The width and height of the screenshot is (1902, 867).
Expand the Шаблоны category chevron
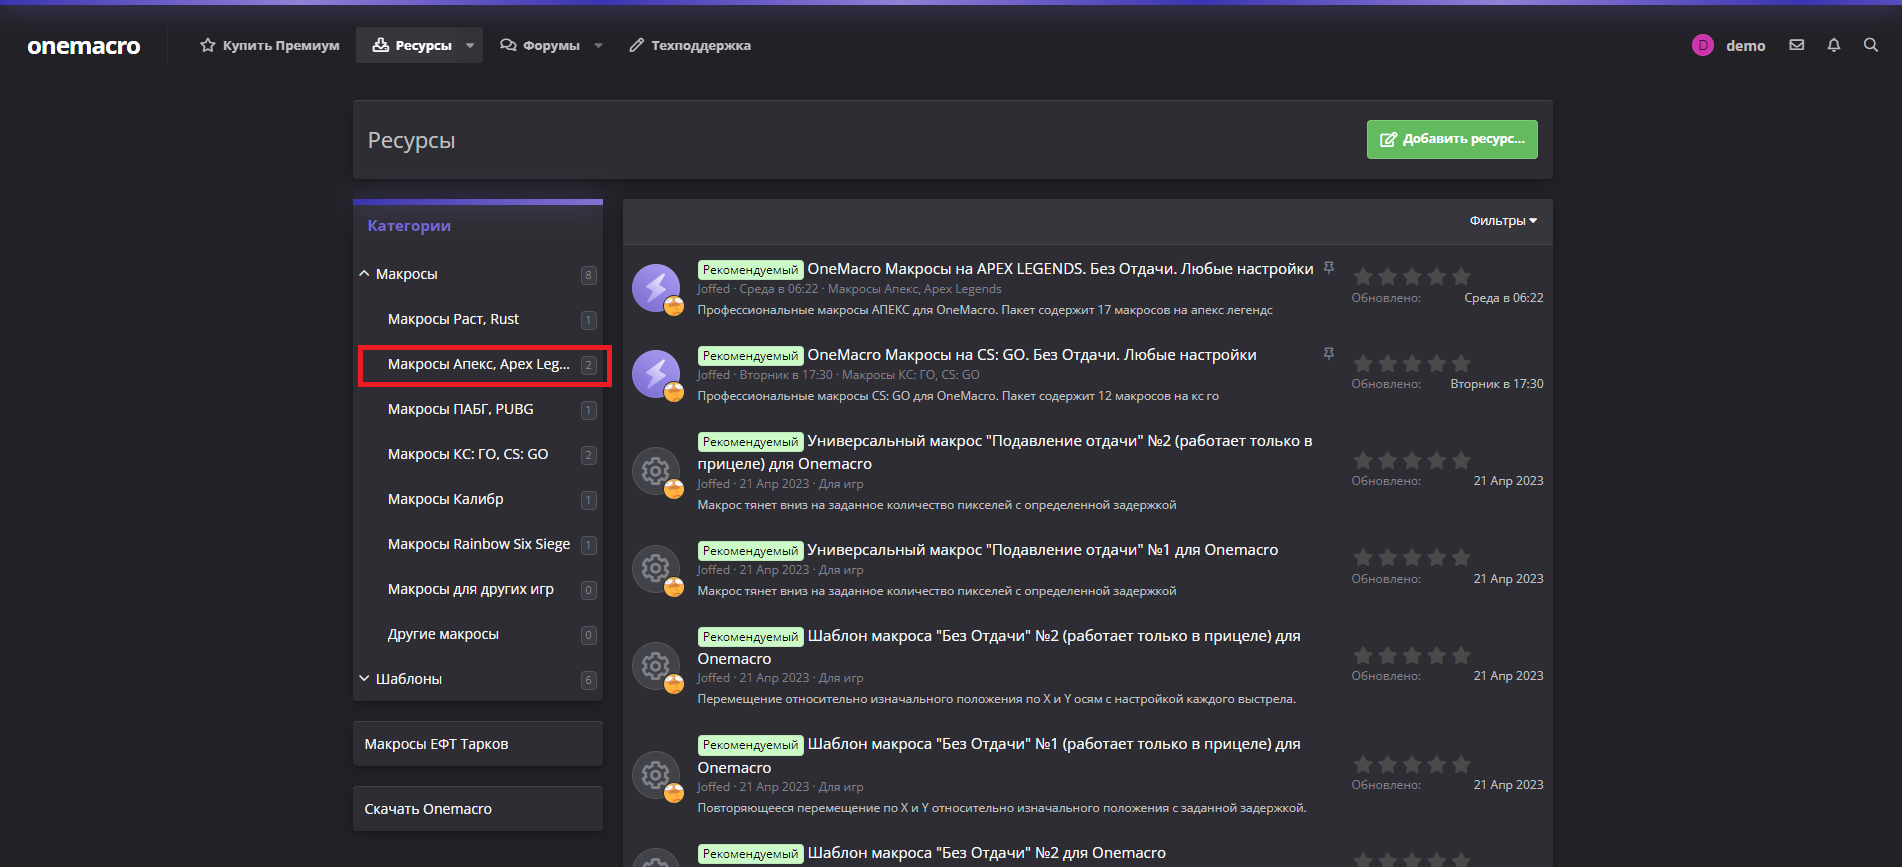[x=364, y=679]
